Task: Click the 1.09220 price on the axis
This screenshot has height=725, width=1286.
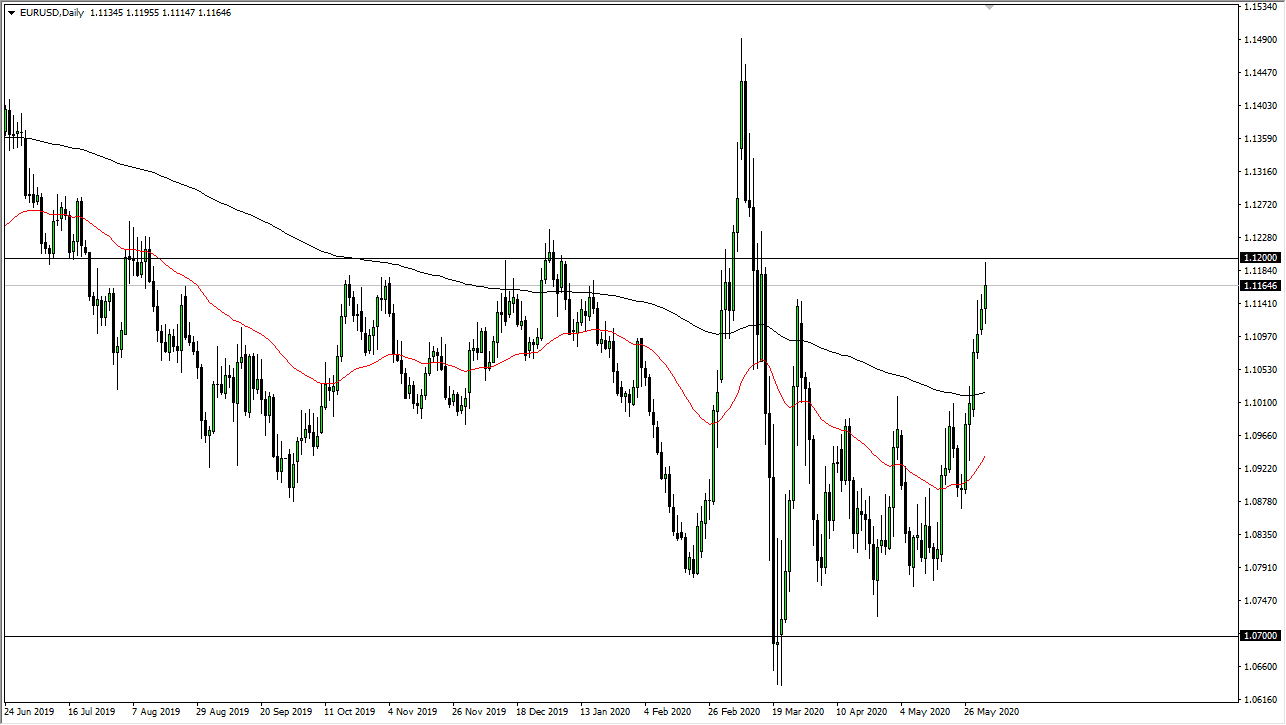Action: tap(1260, 469)
